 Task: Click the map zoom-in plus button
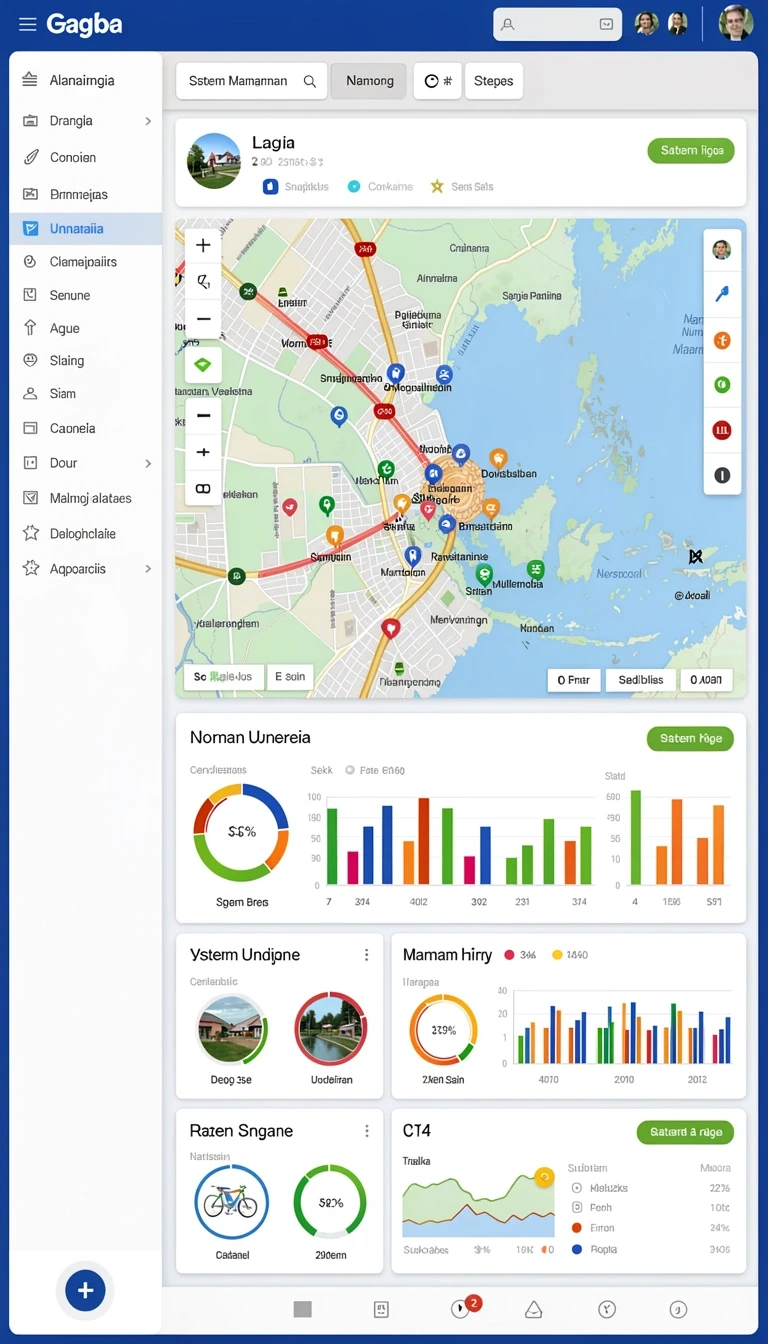pos(203,246)
